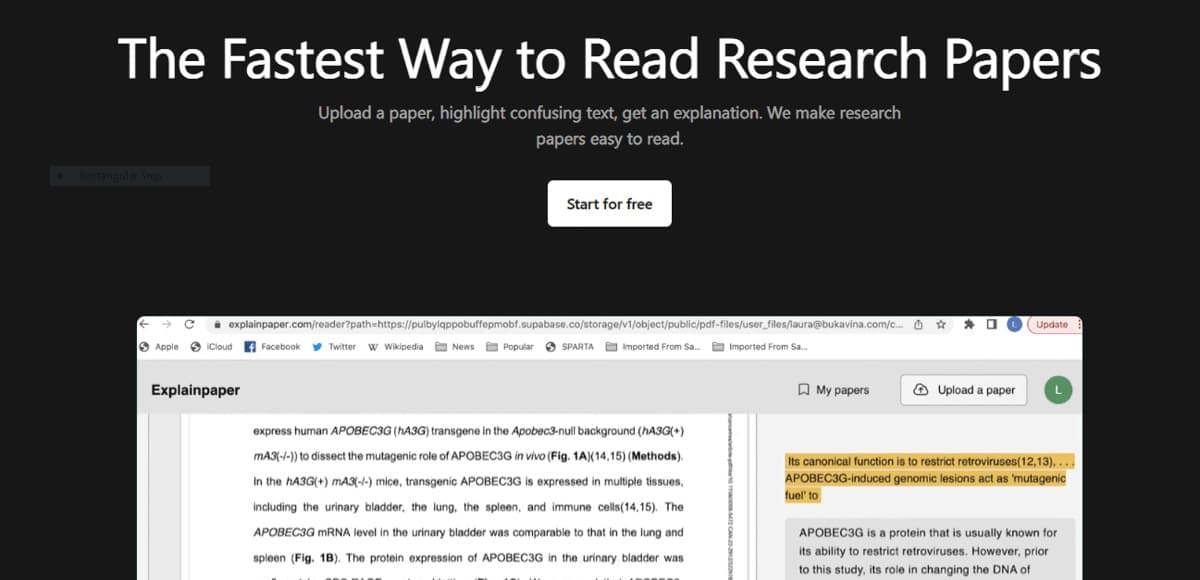Open the iCloud bookmark
Viewport: 1200px width, 580px height.
tap(211, 347)
